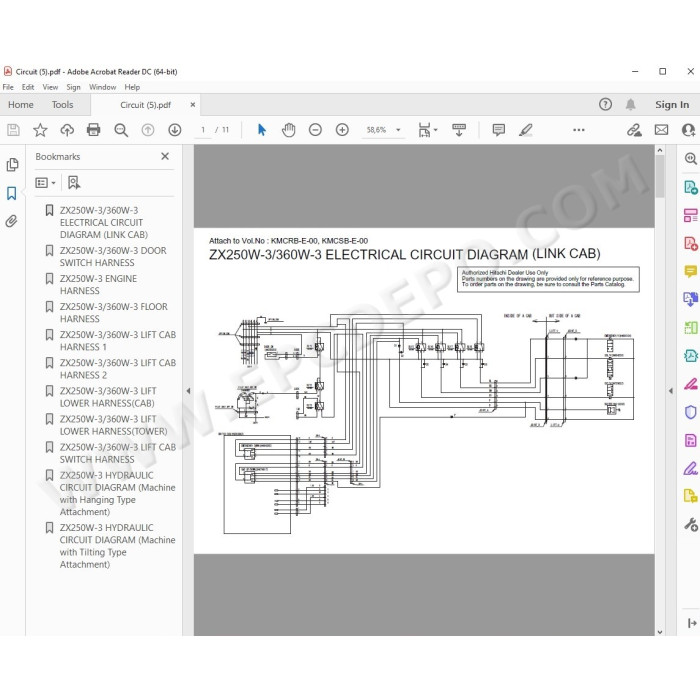
Task: Open the Find text magnifier
Action: click(x=121, y=130)
